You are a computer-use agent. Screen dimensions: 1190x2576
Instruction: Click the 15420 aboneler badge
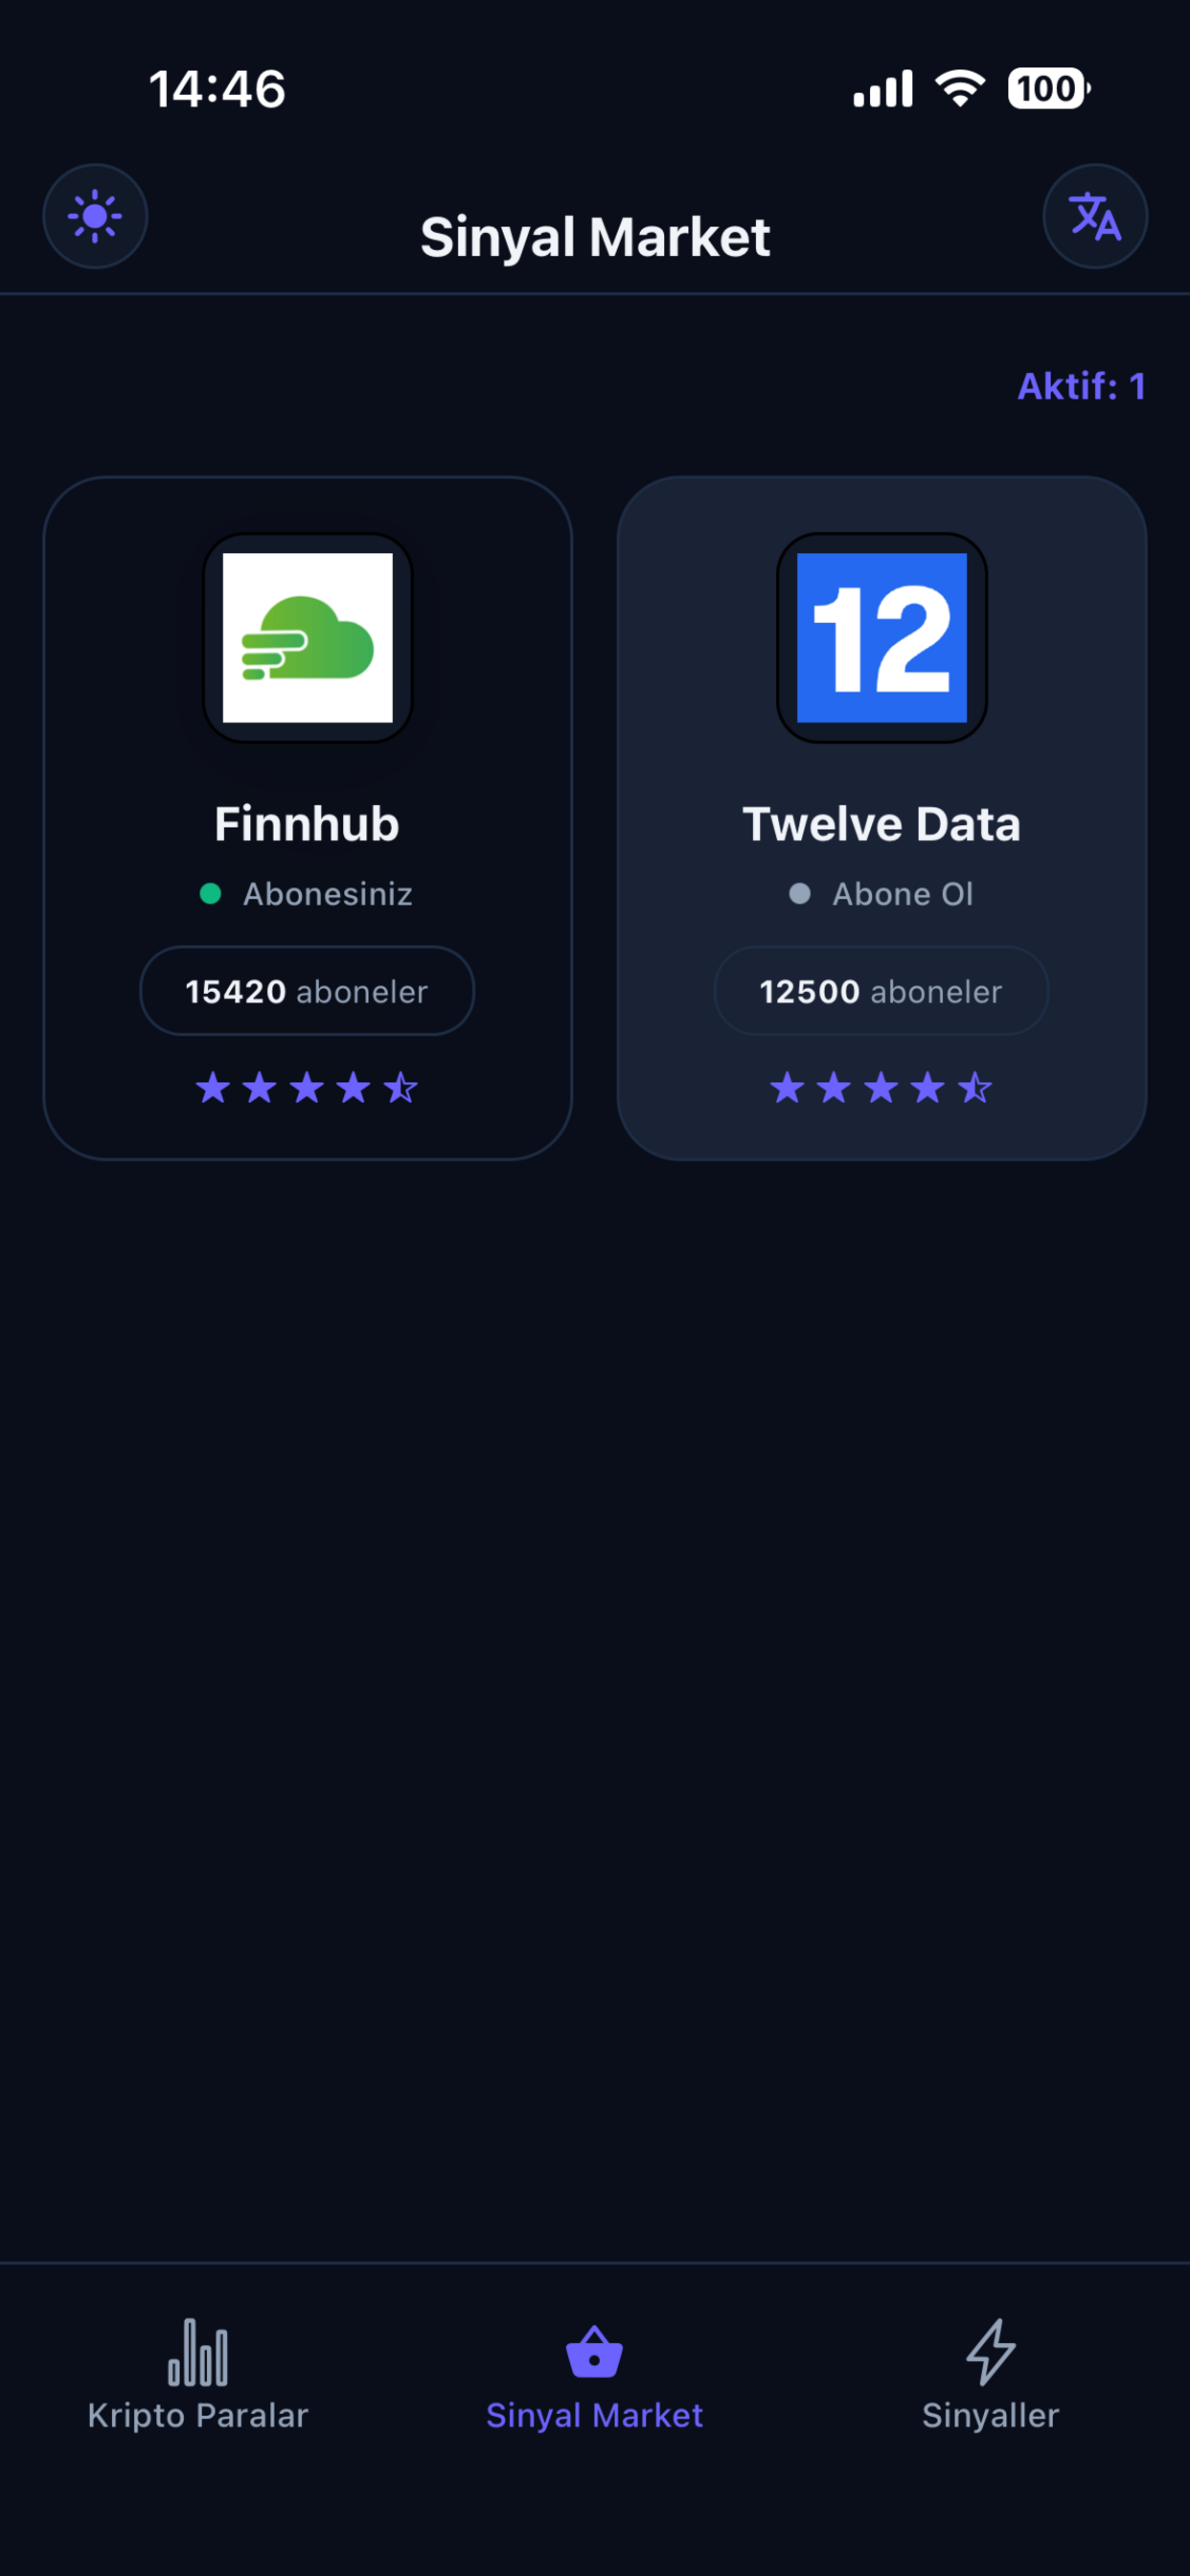307,991
